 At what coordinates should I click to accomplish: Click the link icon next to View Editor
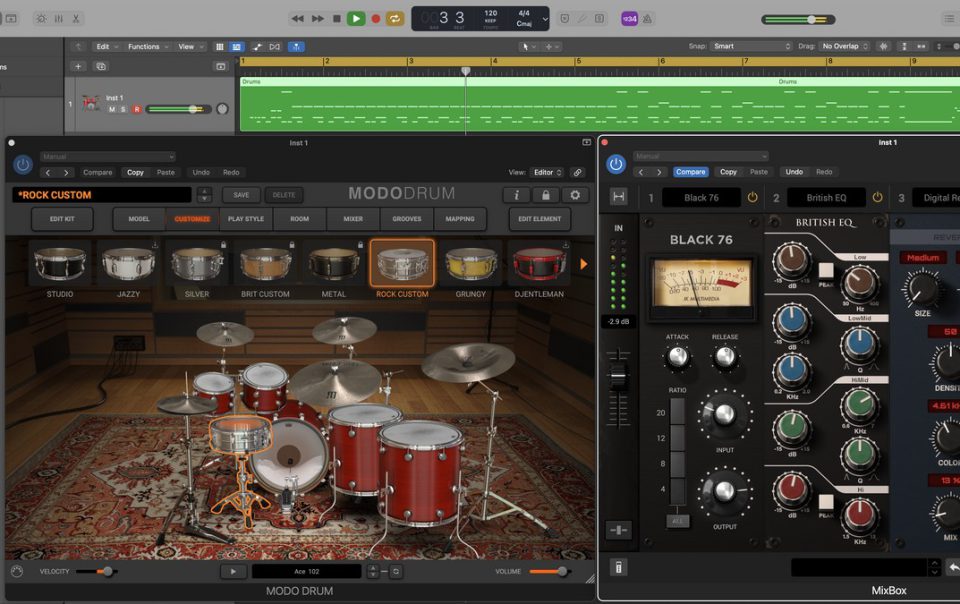(x=577, y=172)
